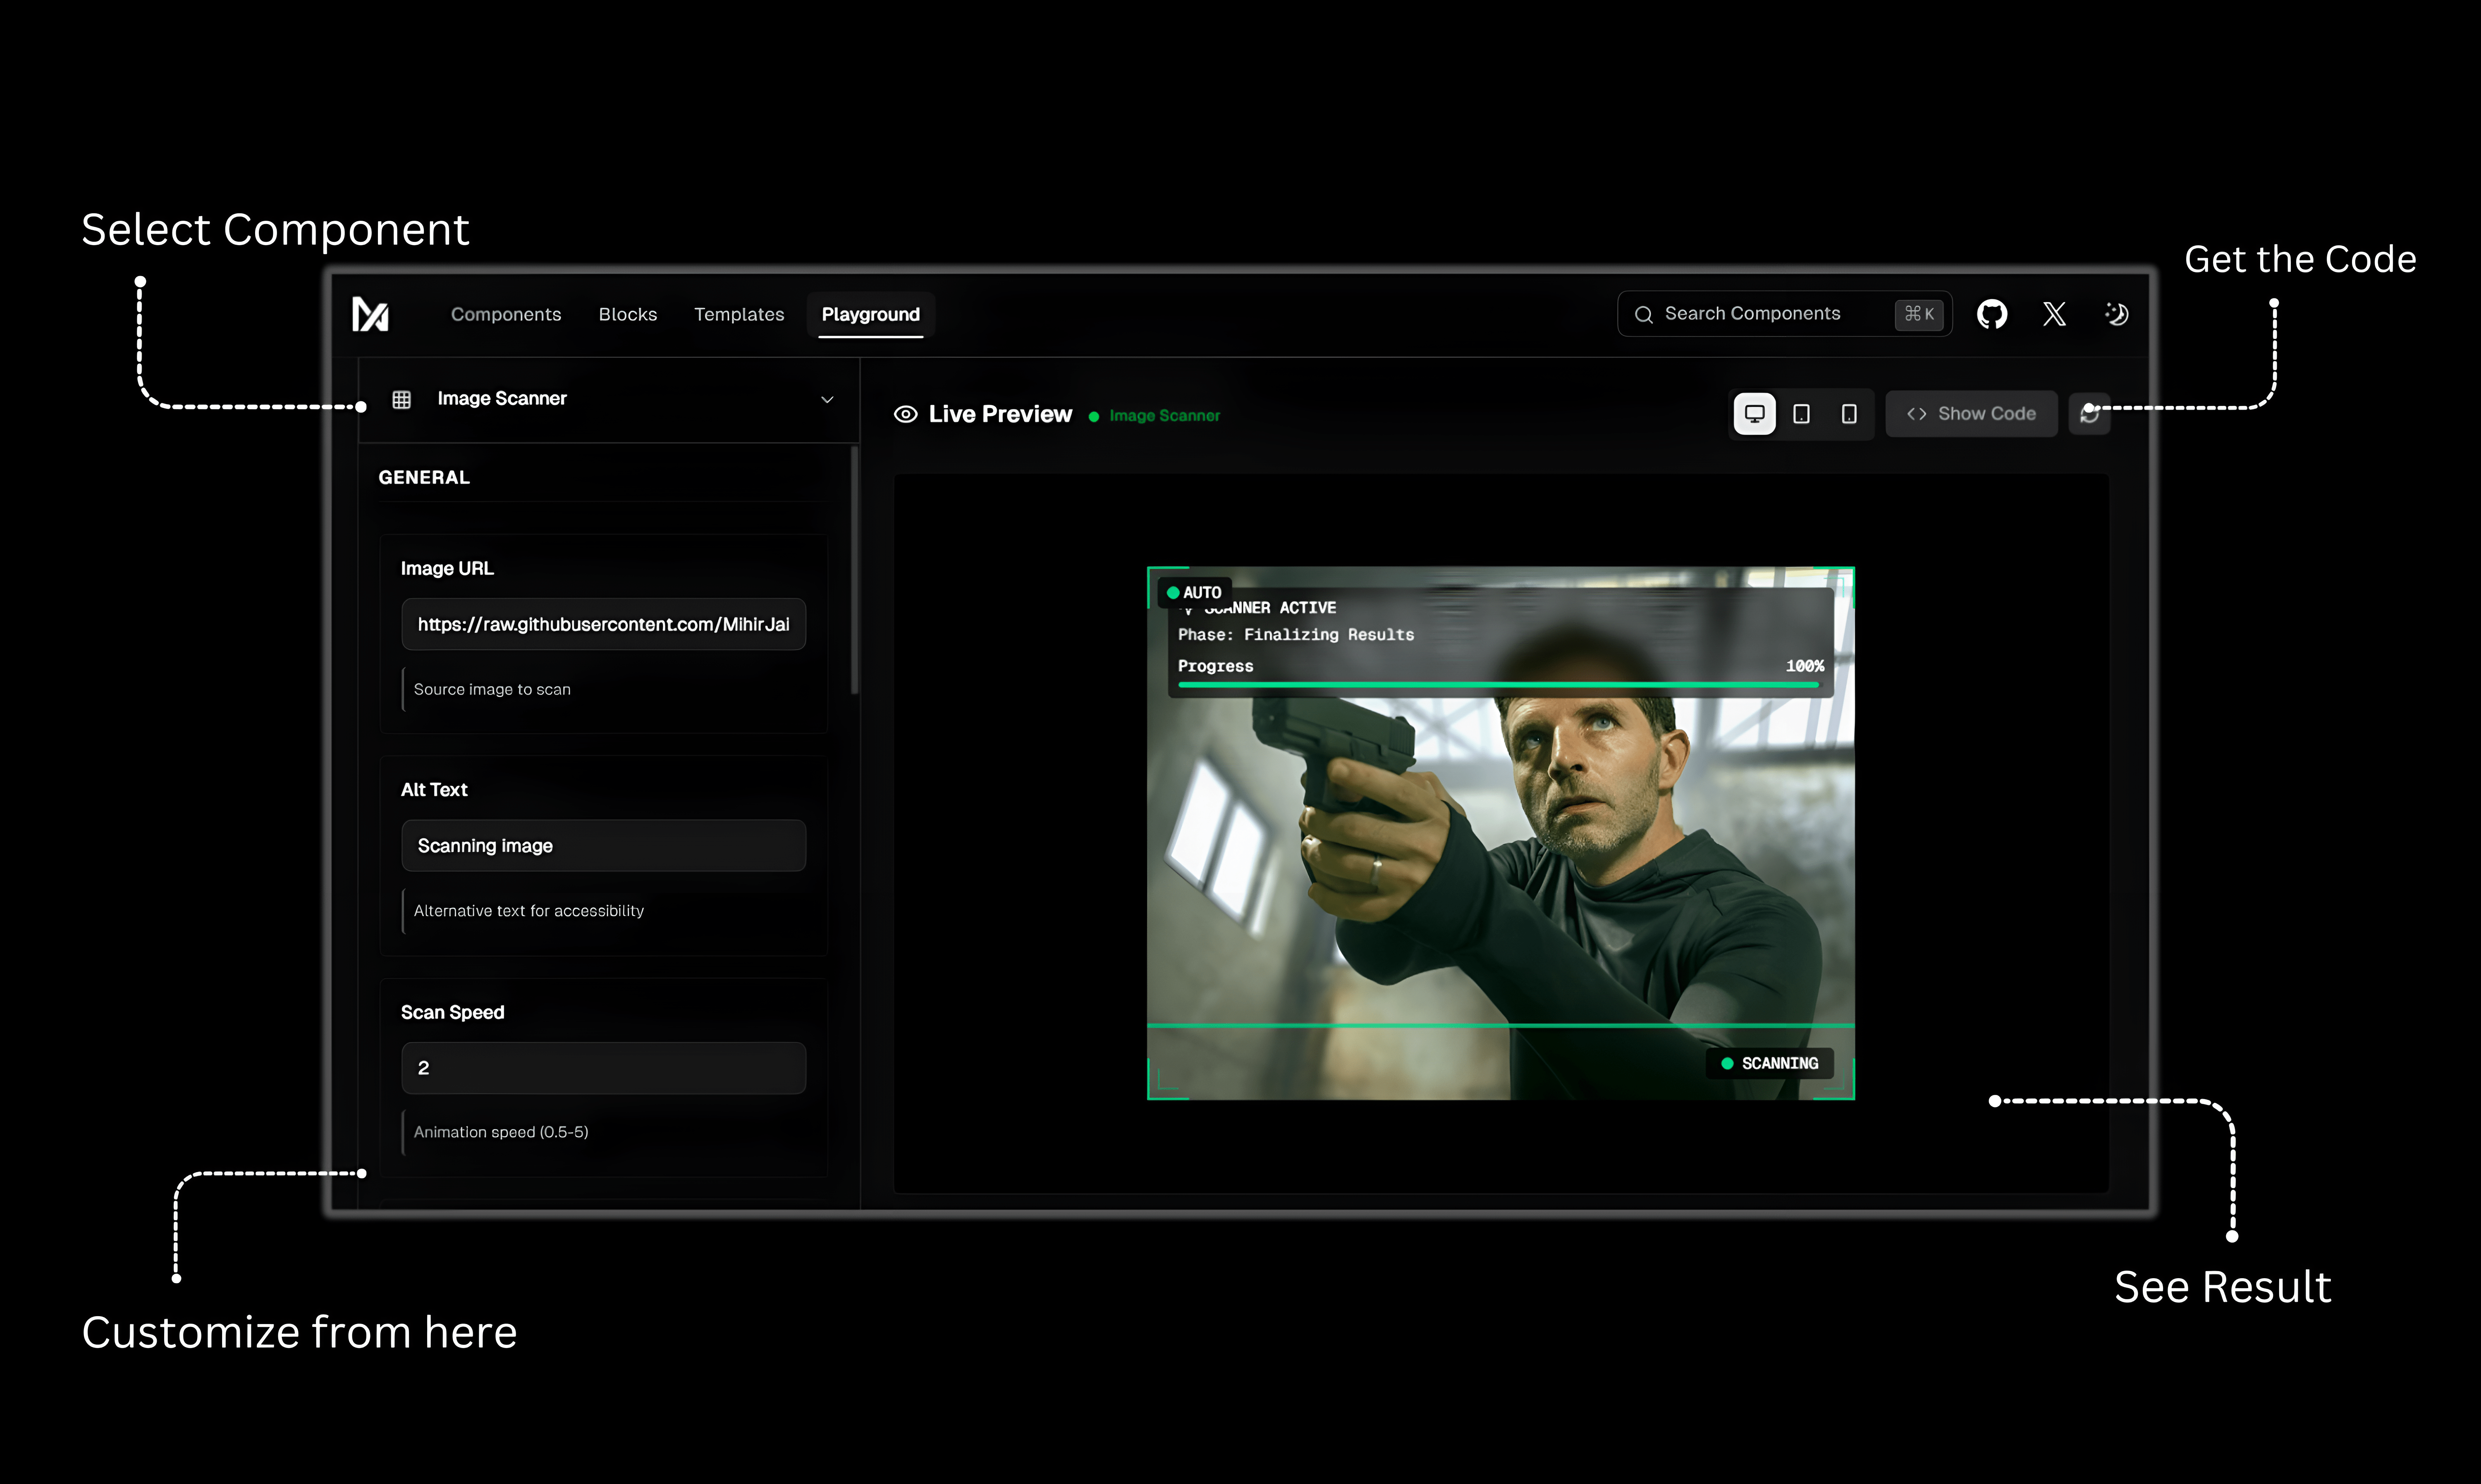The width and height of the screenshot is (2481, 1484).
Task: Switch to the Templates tab
Action: [x=739, y=314]
